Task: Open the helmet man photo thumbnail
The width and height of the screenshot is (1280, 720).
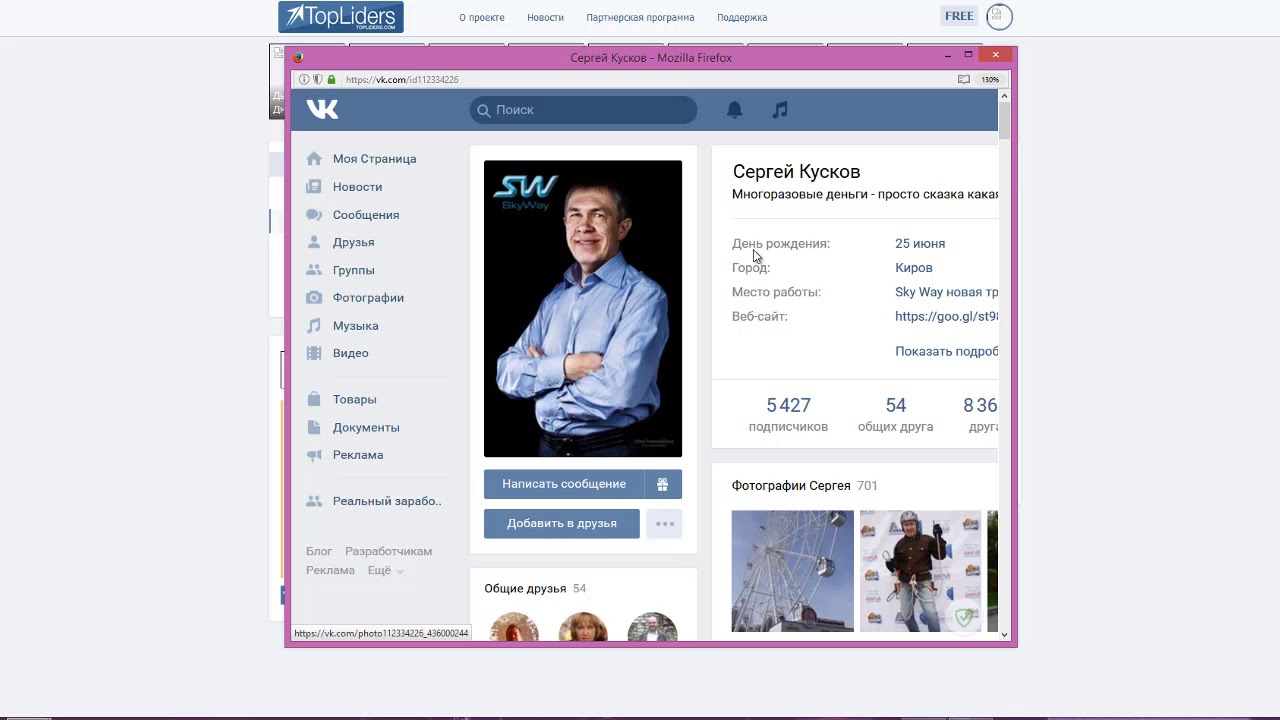Action: point(921,571)
